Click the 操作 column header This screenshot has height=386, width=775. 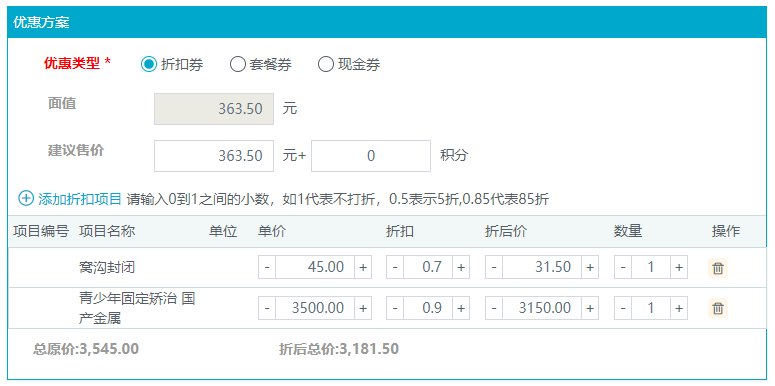coord(726,231)
